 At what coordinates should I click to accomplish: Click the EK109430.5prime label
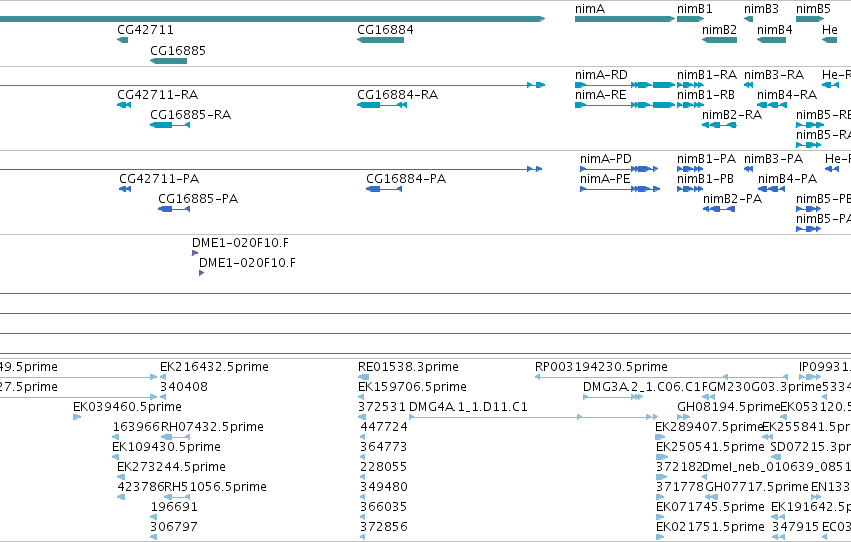(x=166, y=447)
